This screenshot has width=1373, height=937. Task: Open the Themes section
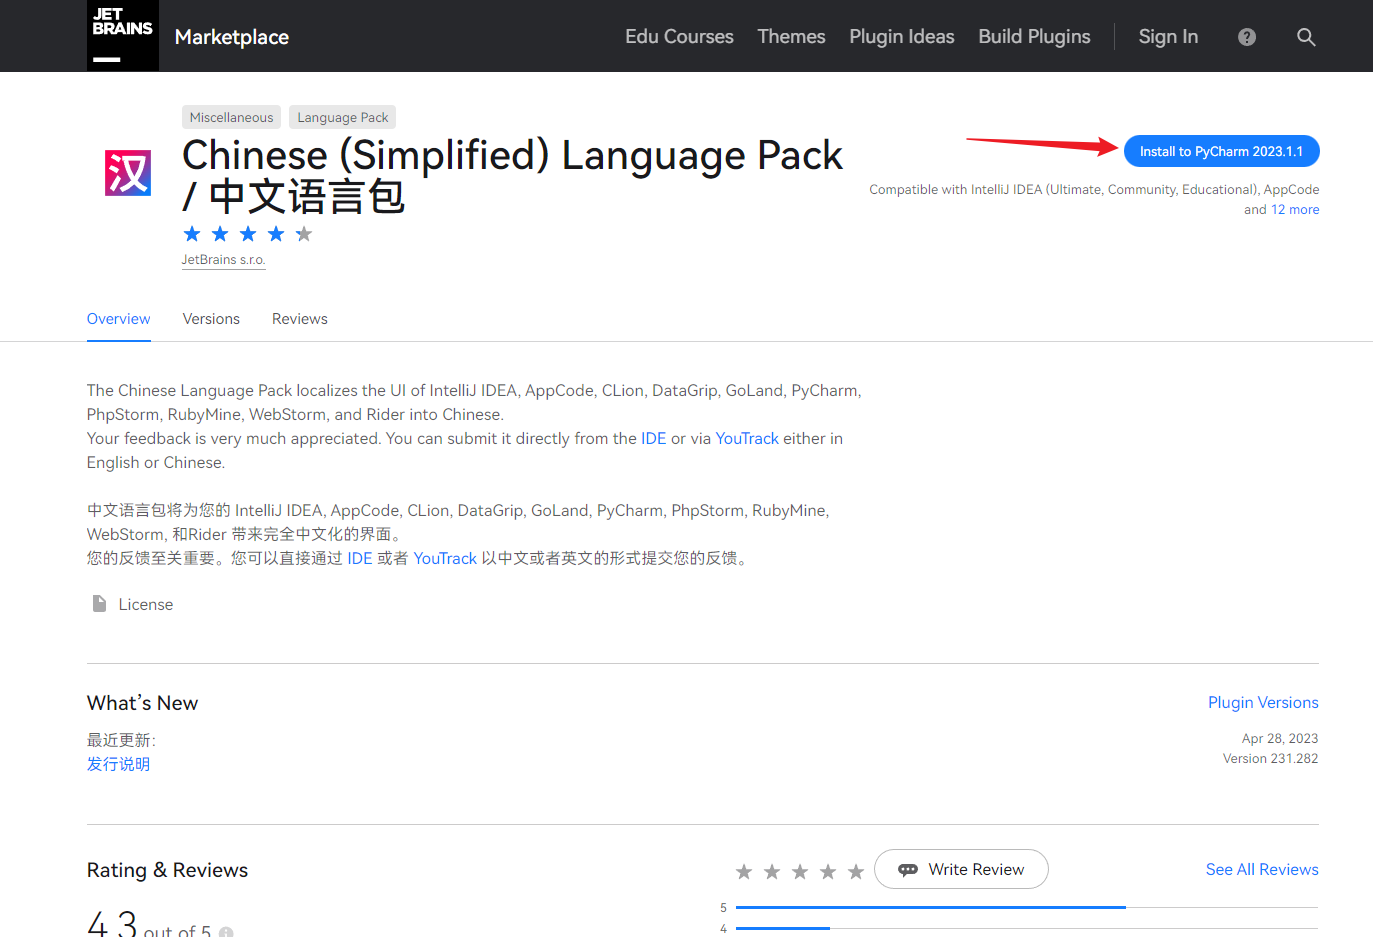[791, 37]
